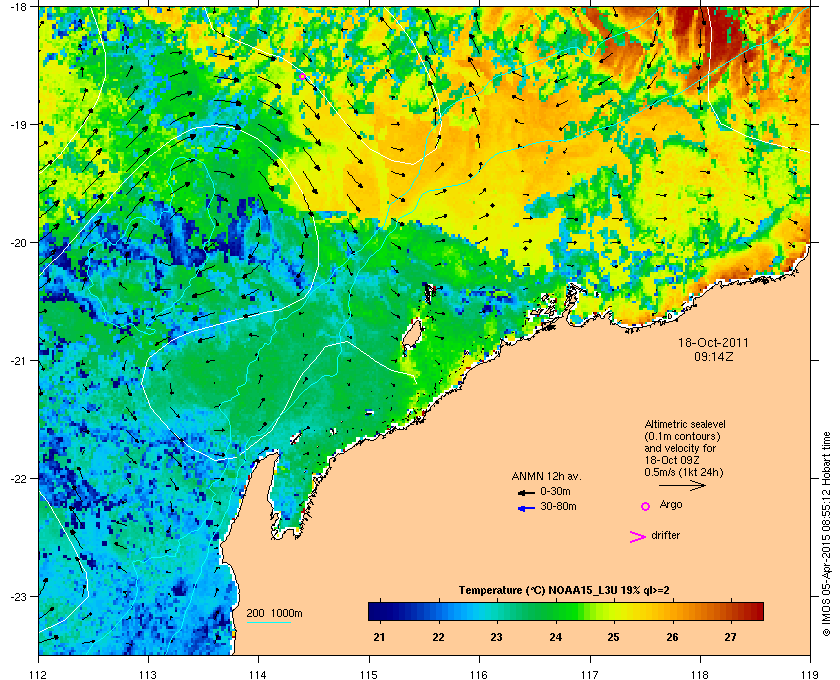Click the longitude axis label 117
840x680 pixels.
[589, 674]
